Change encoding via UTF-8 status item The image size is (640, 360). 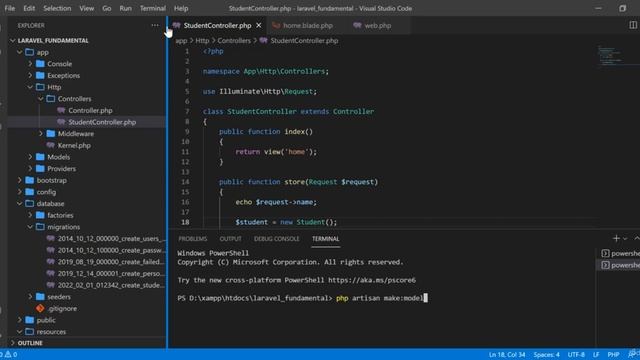pos(576,354)
